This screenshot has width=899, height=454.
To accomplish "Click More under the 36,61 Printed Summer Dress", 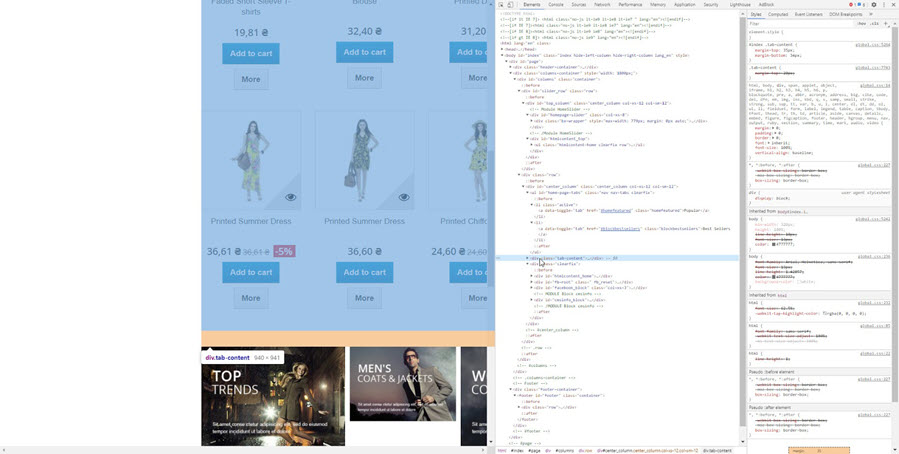I will click(251, 298).
